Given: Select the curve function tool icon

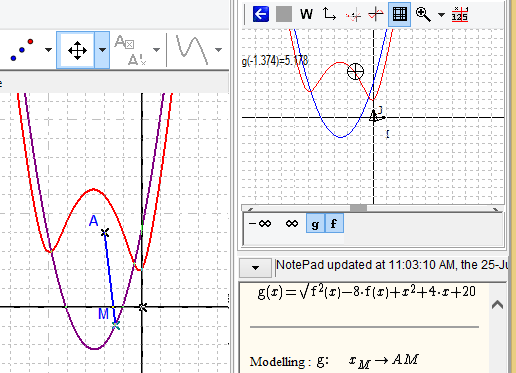Looking at the screenshot, I should click(x=192, y=50).
